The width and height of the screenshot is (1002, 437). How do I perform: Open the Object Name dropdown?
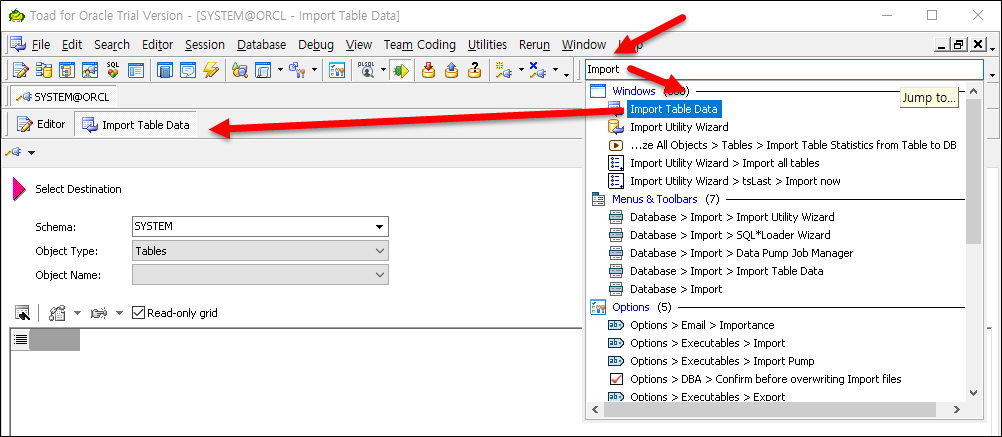(x=380, y=275)
